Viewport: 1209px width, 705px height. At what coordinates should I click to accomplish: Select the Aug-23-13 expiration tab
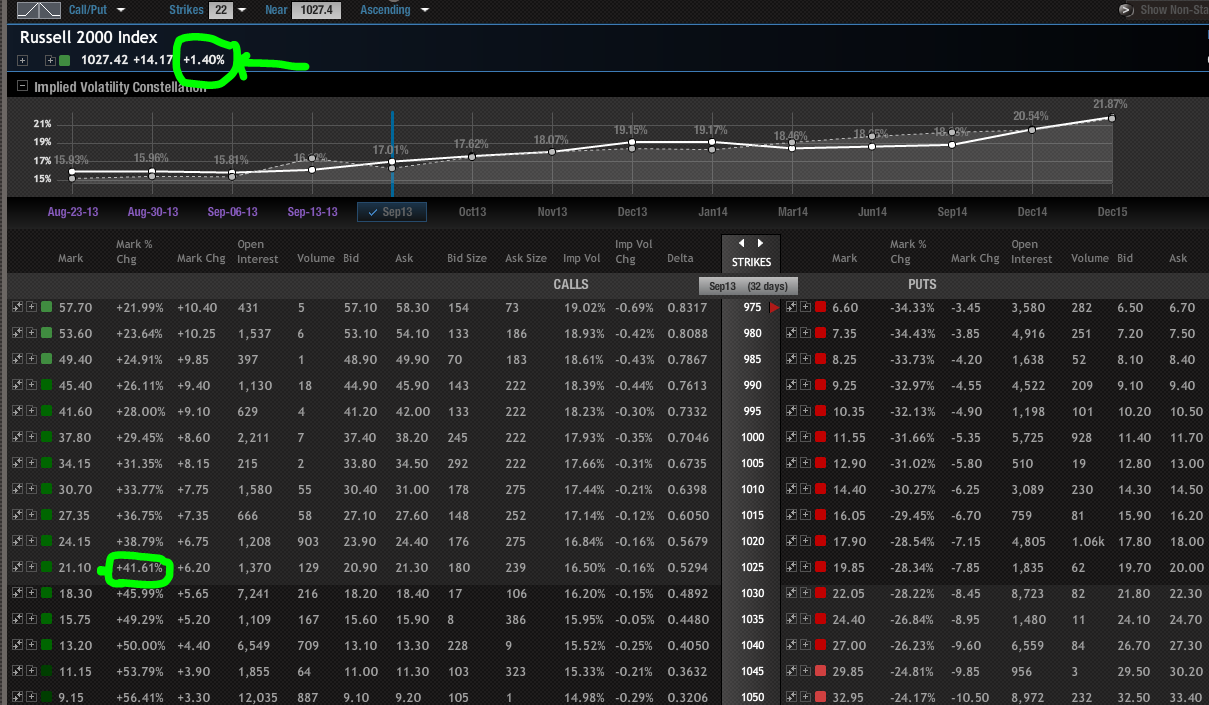coord(73,212)
